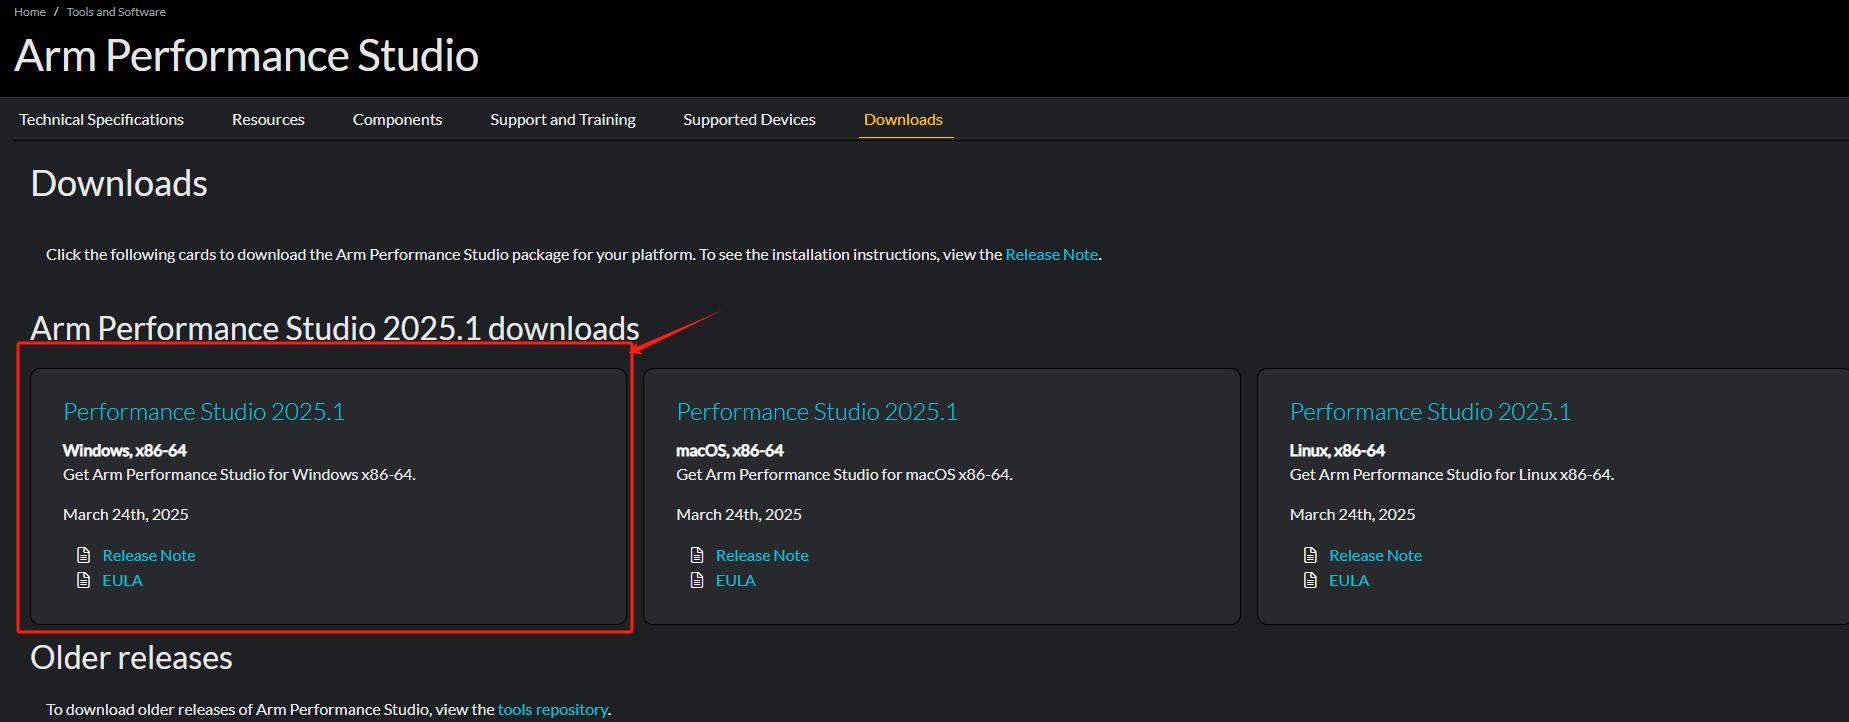Click 'Get Arm Performance Studio for Linux x86-64.' text
This screenshot has height=722, width=1849.
pos(1452,474)
